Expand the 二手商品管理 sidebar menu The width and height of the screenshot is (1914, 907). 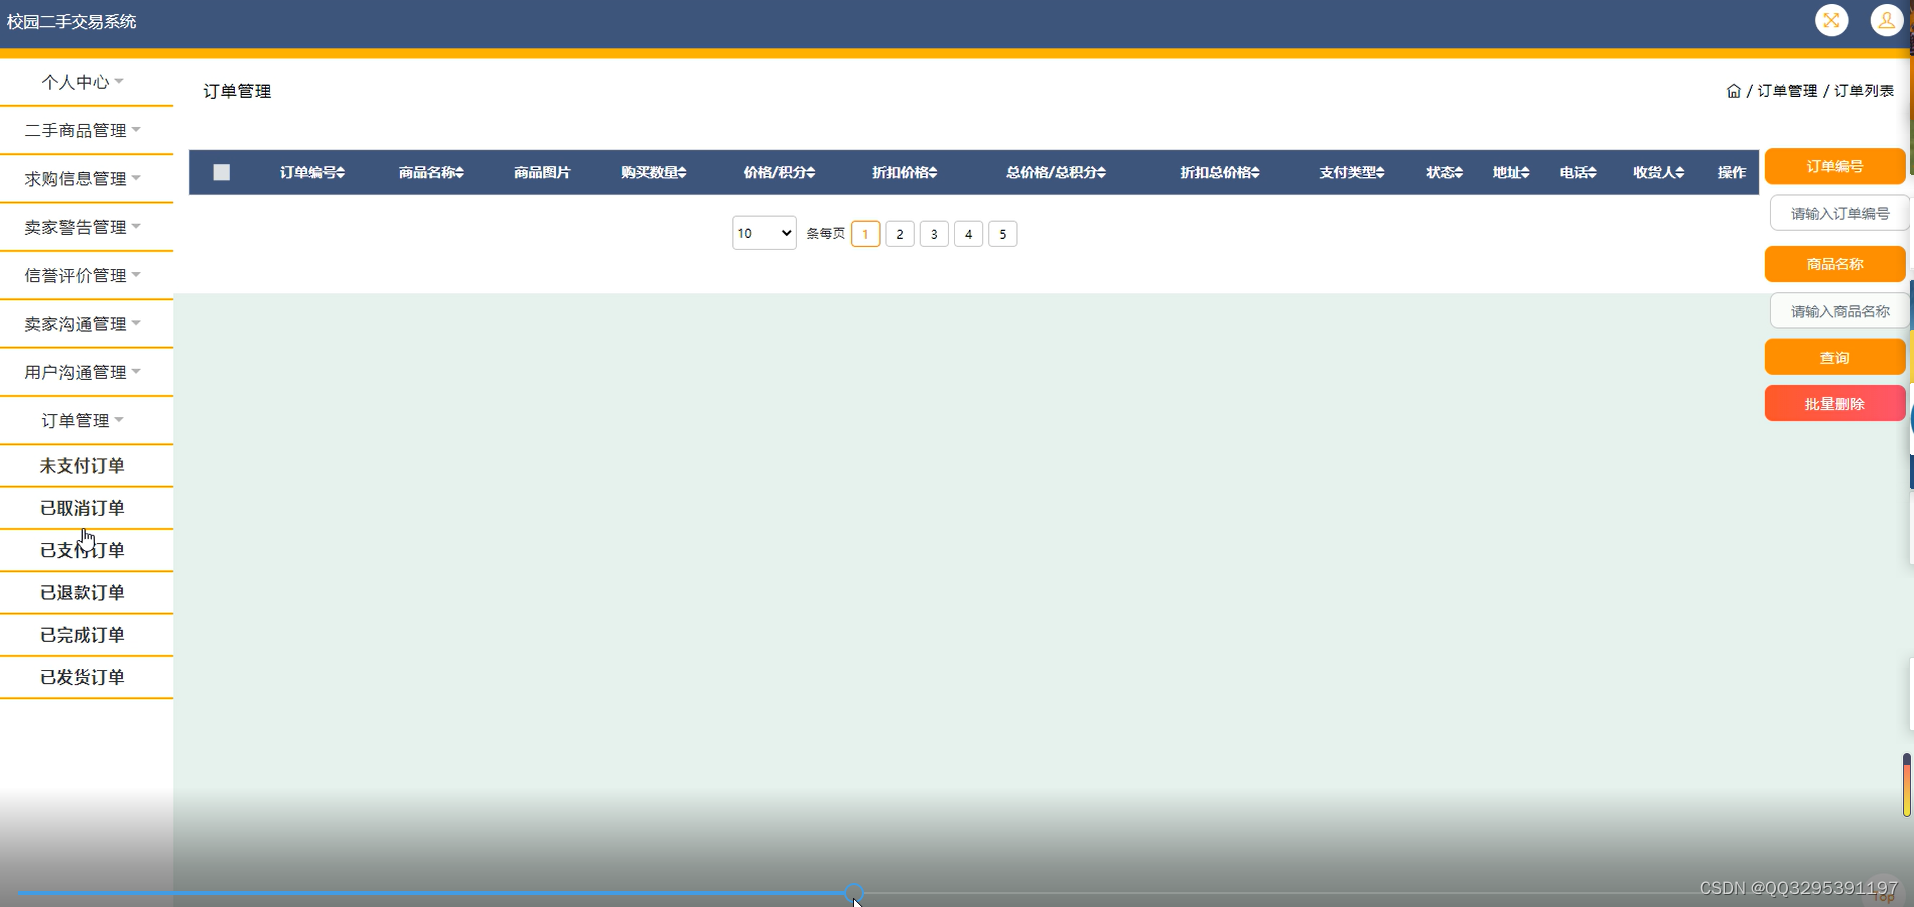(86, 130)
